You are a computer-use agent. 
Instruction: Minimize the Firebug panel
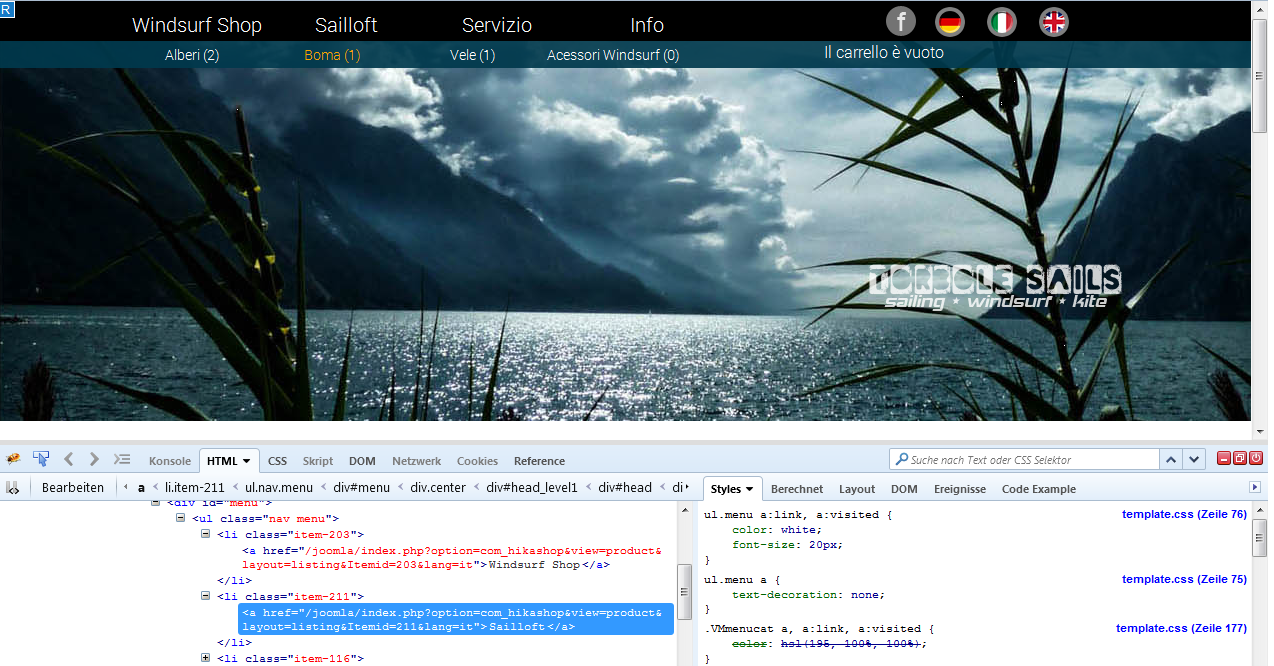[1224, 458]
